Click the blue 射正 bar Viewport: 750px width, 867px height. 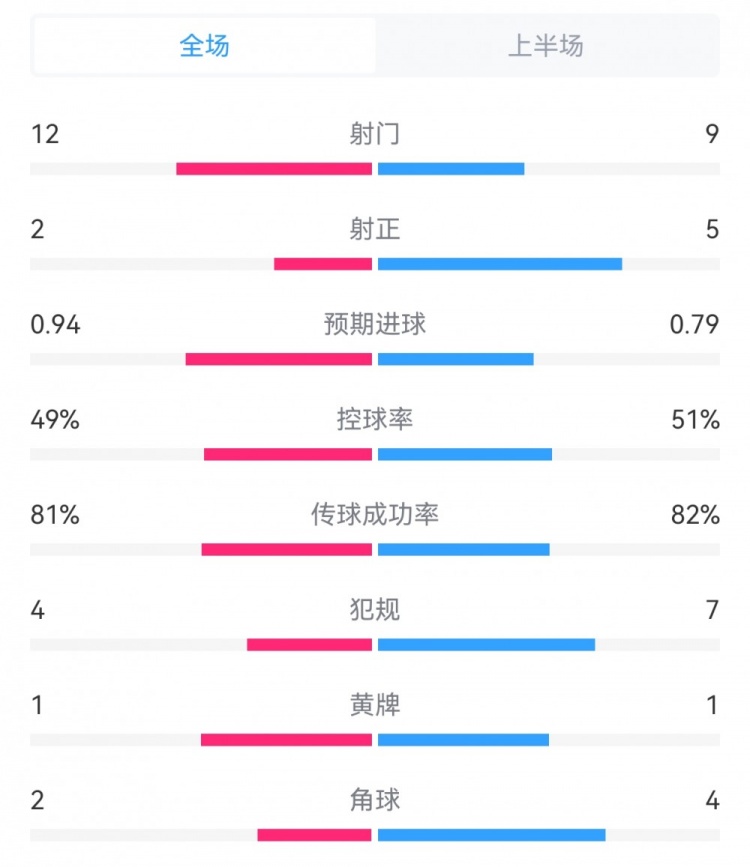pyautogui.click(x=500, y=264)
